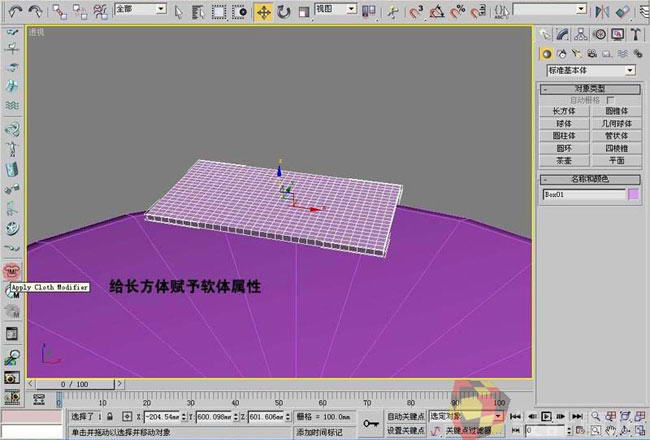The width and height of the screenshot is (650, 440).
Task: Toggle the Angle Snap icon
Action: pos(437,12)
